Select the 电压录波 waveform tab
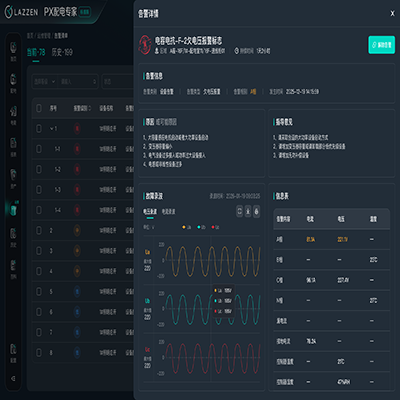This screenshot has width=400, height=400. [150, 212]
